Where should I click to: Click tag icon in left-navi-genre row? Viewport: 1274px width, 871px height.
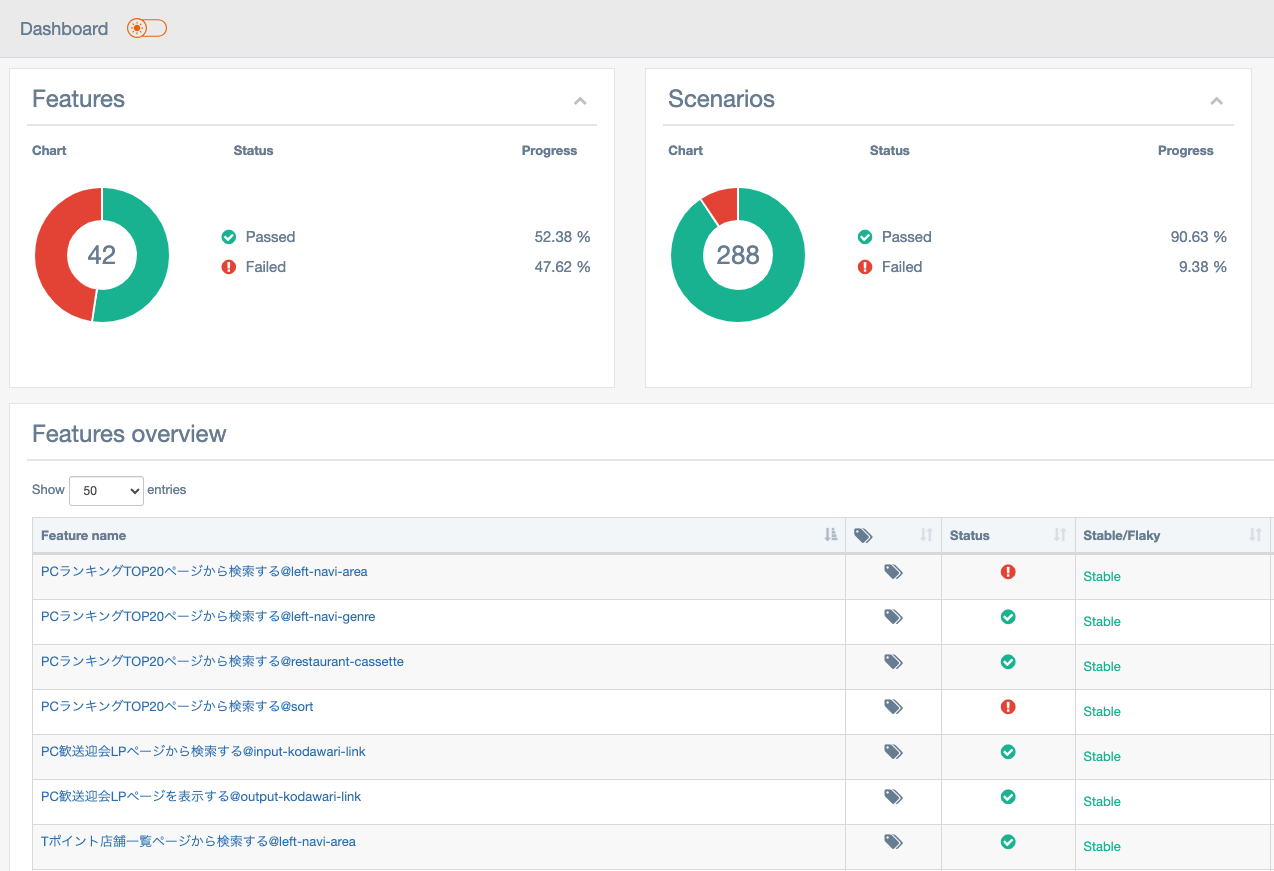coord(893,617)
